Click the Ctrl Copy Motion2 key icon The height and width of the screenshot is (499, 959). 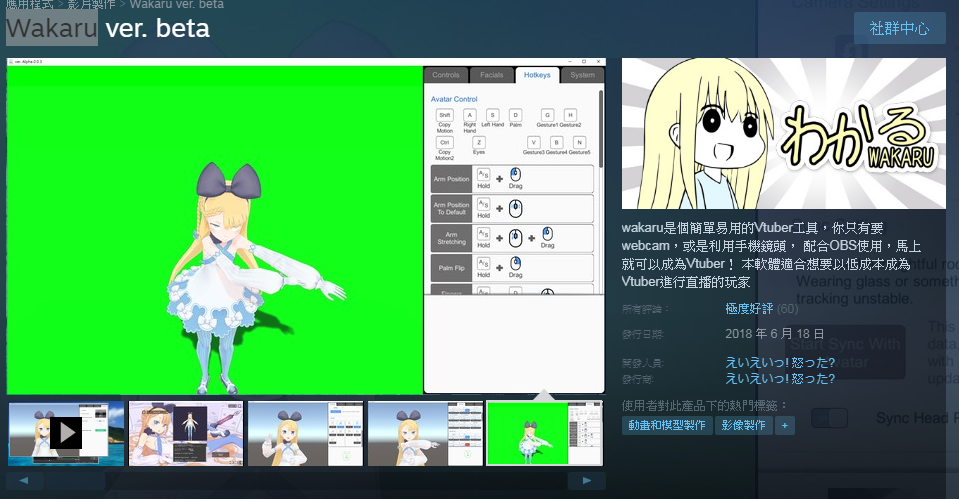445,142
